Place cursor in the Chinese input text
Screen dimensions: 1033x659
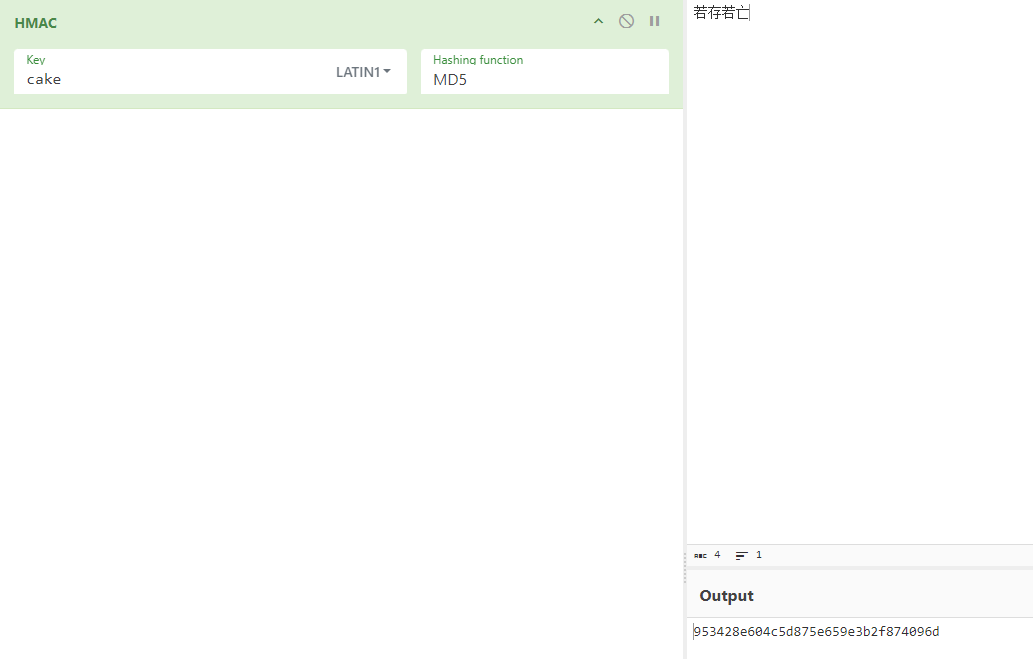point(721,13)
